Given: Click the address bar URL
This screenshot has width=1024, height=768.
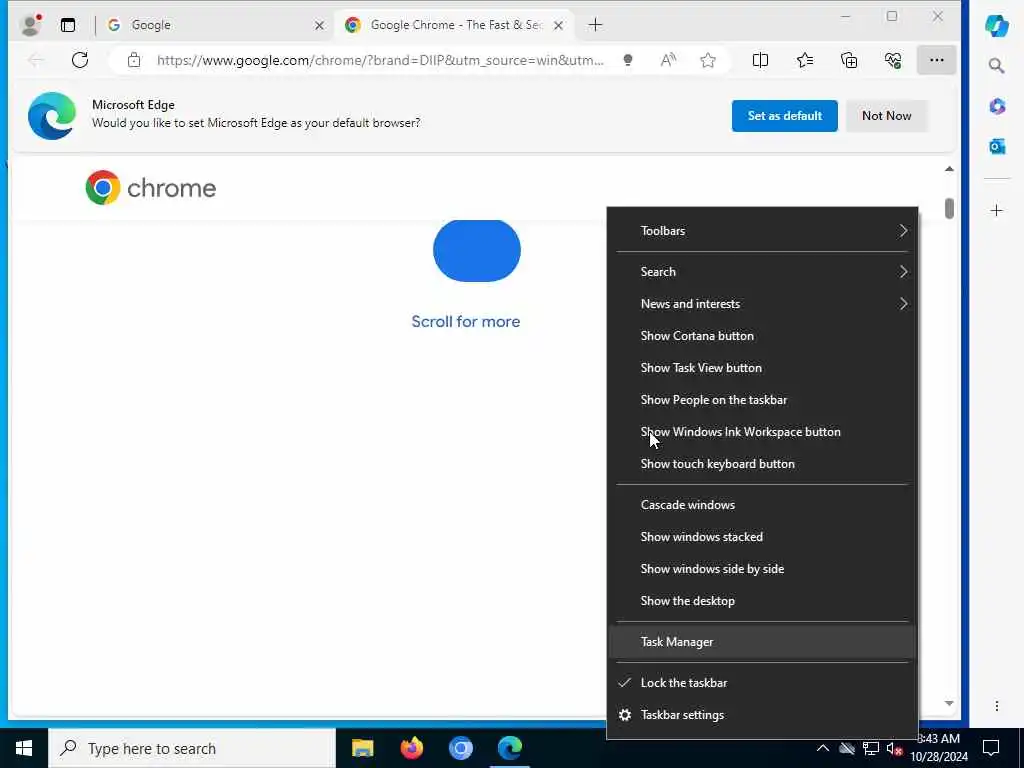Looking at the screenshot, I should [x=380, y=60].
